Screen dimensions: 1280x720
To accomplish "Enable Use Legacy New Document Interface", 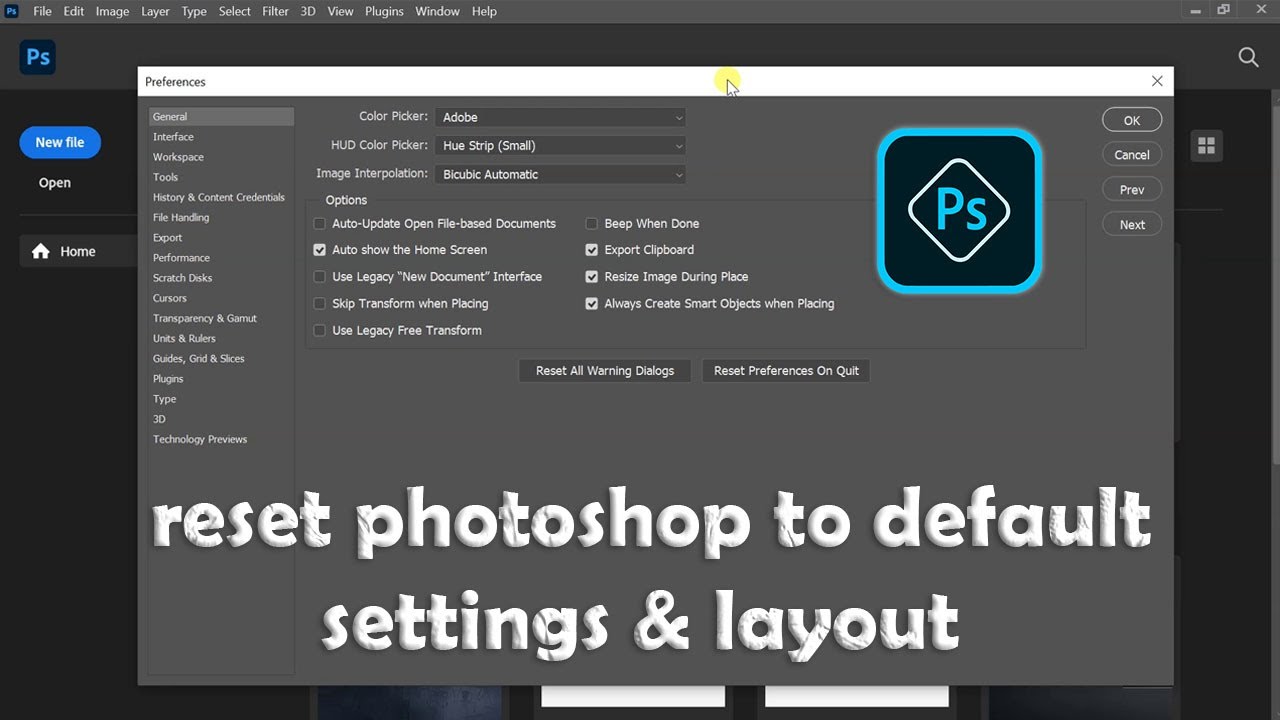I will (x=320, y=277).
